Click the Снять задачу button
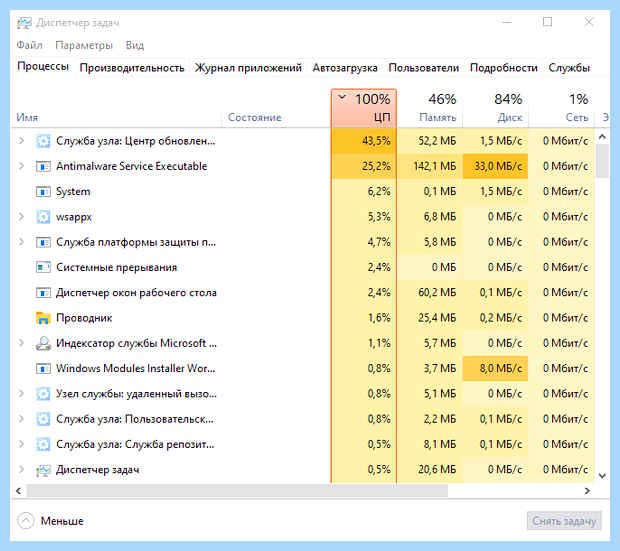This screenshot has width=620, height=551. click(564, 521)
